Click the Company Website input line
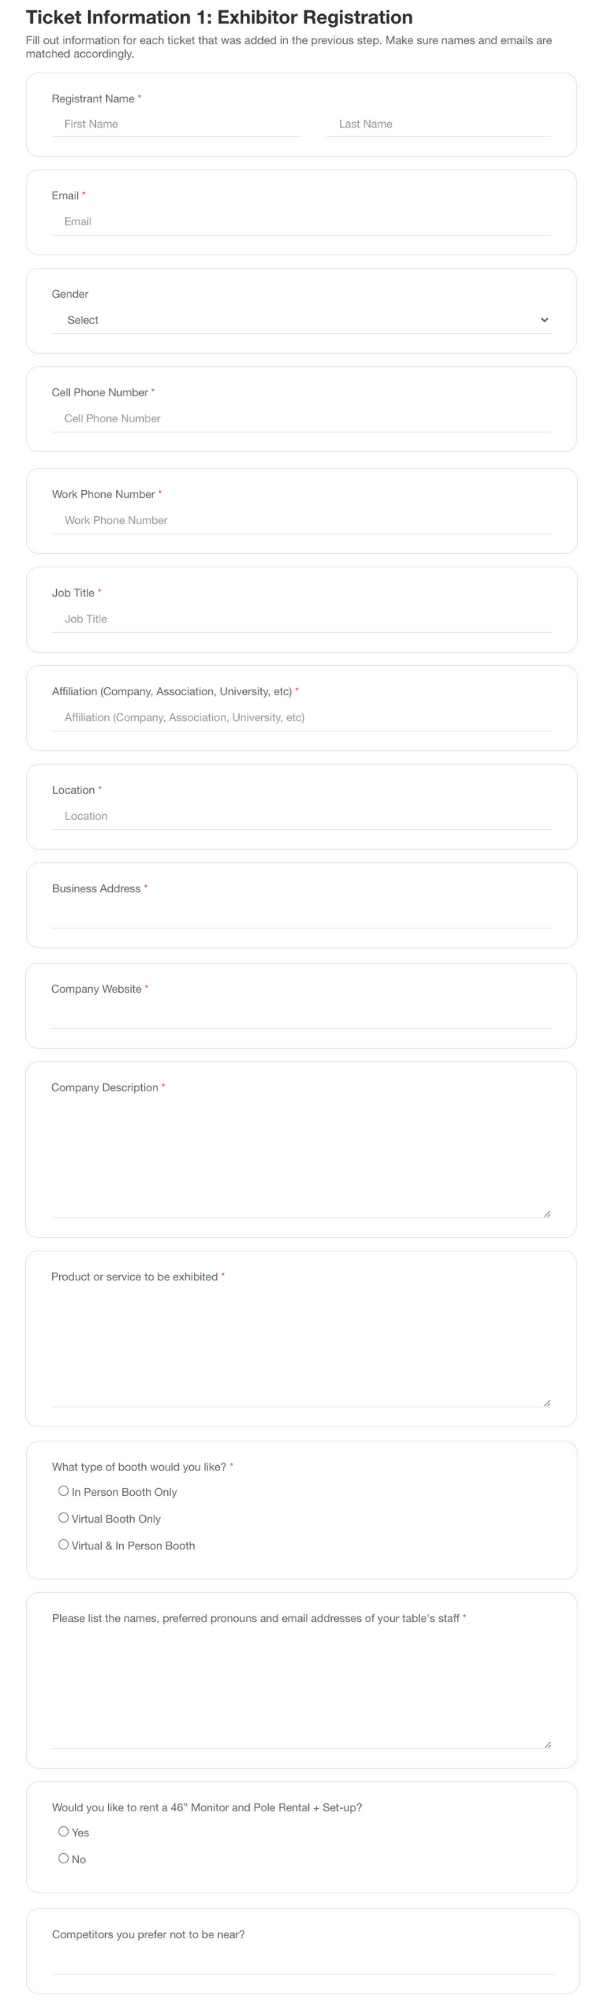The height and width of the screenshot is (2000, 600). tap(301, 1015)
